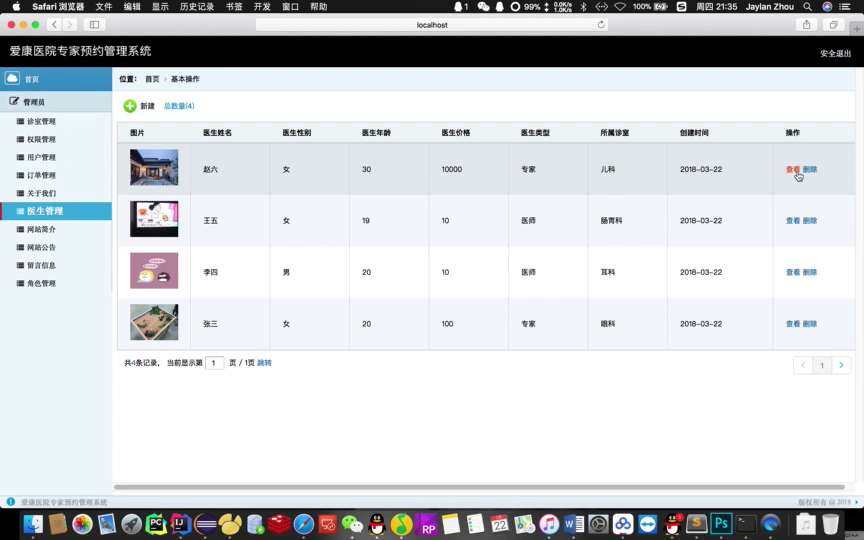864x540 pixels.
Task: Open Photoshop from the dock
Action: [x=721, y=524]
